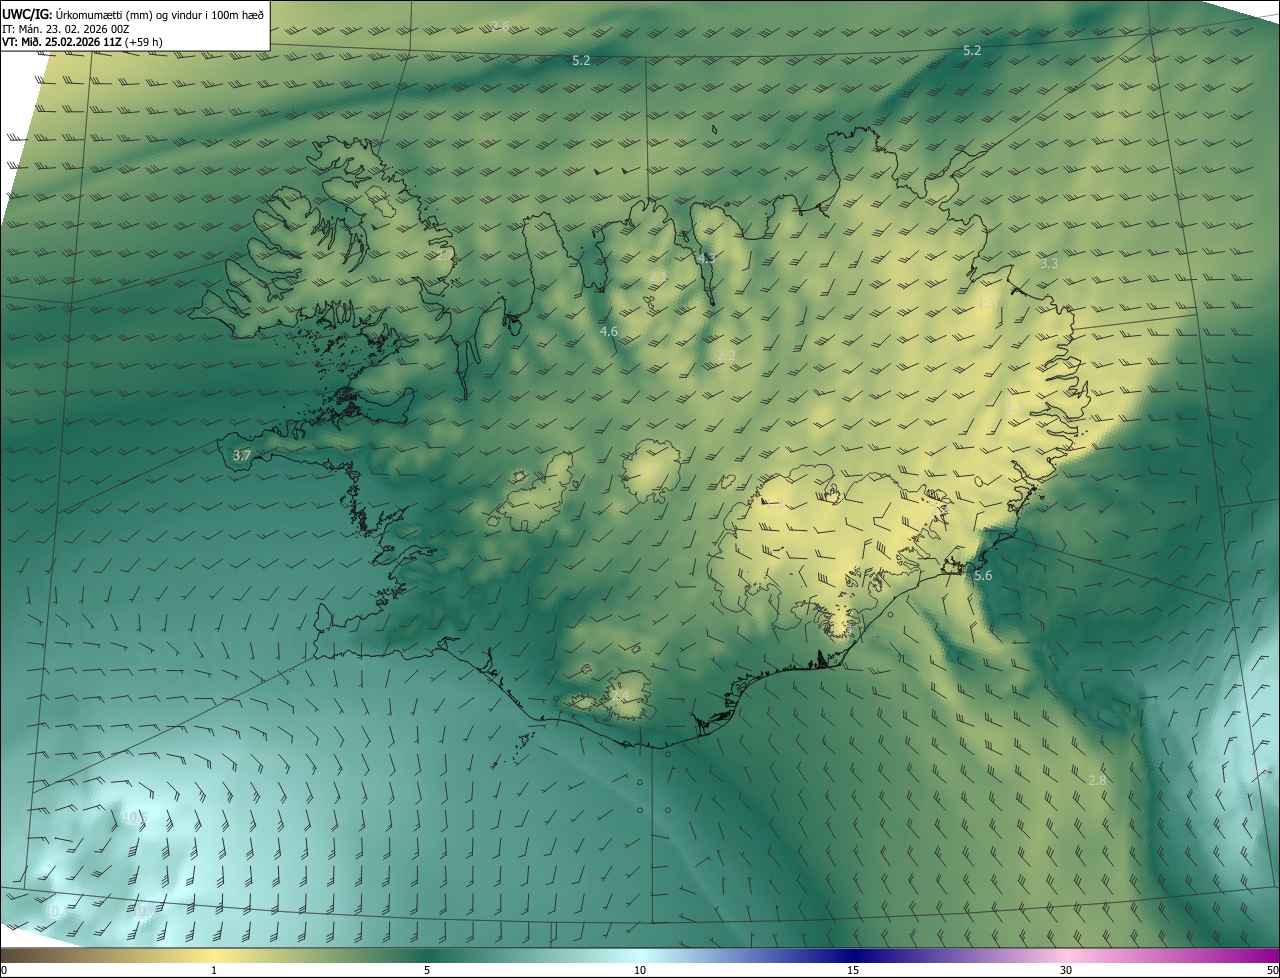Click the 10 tick label on the color scale

pos(640,971)
